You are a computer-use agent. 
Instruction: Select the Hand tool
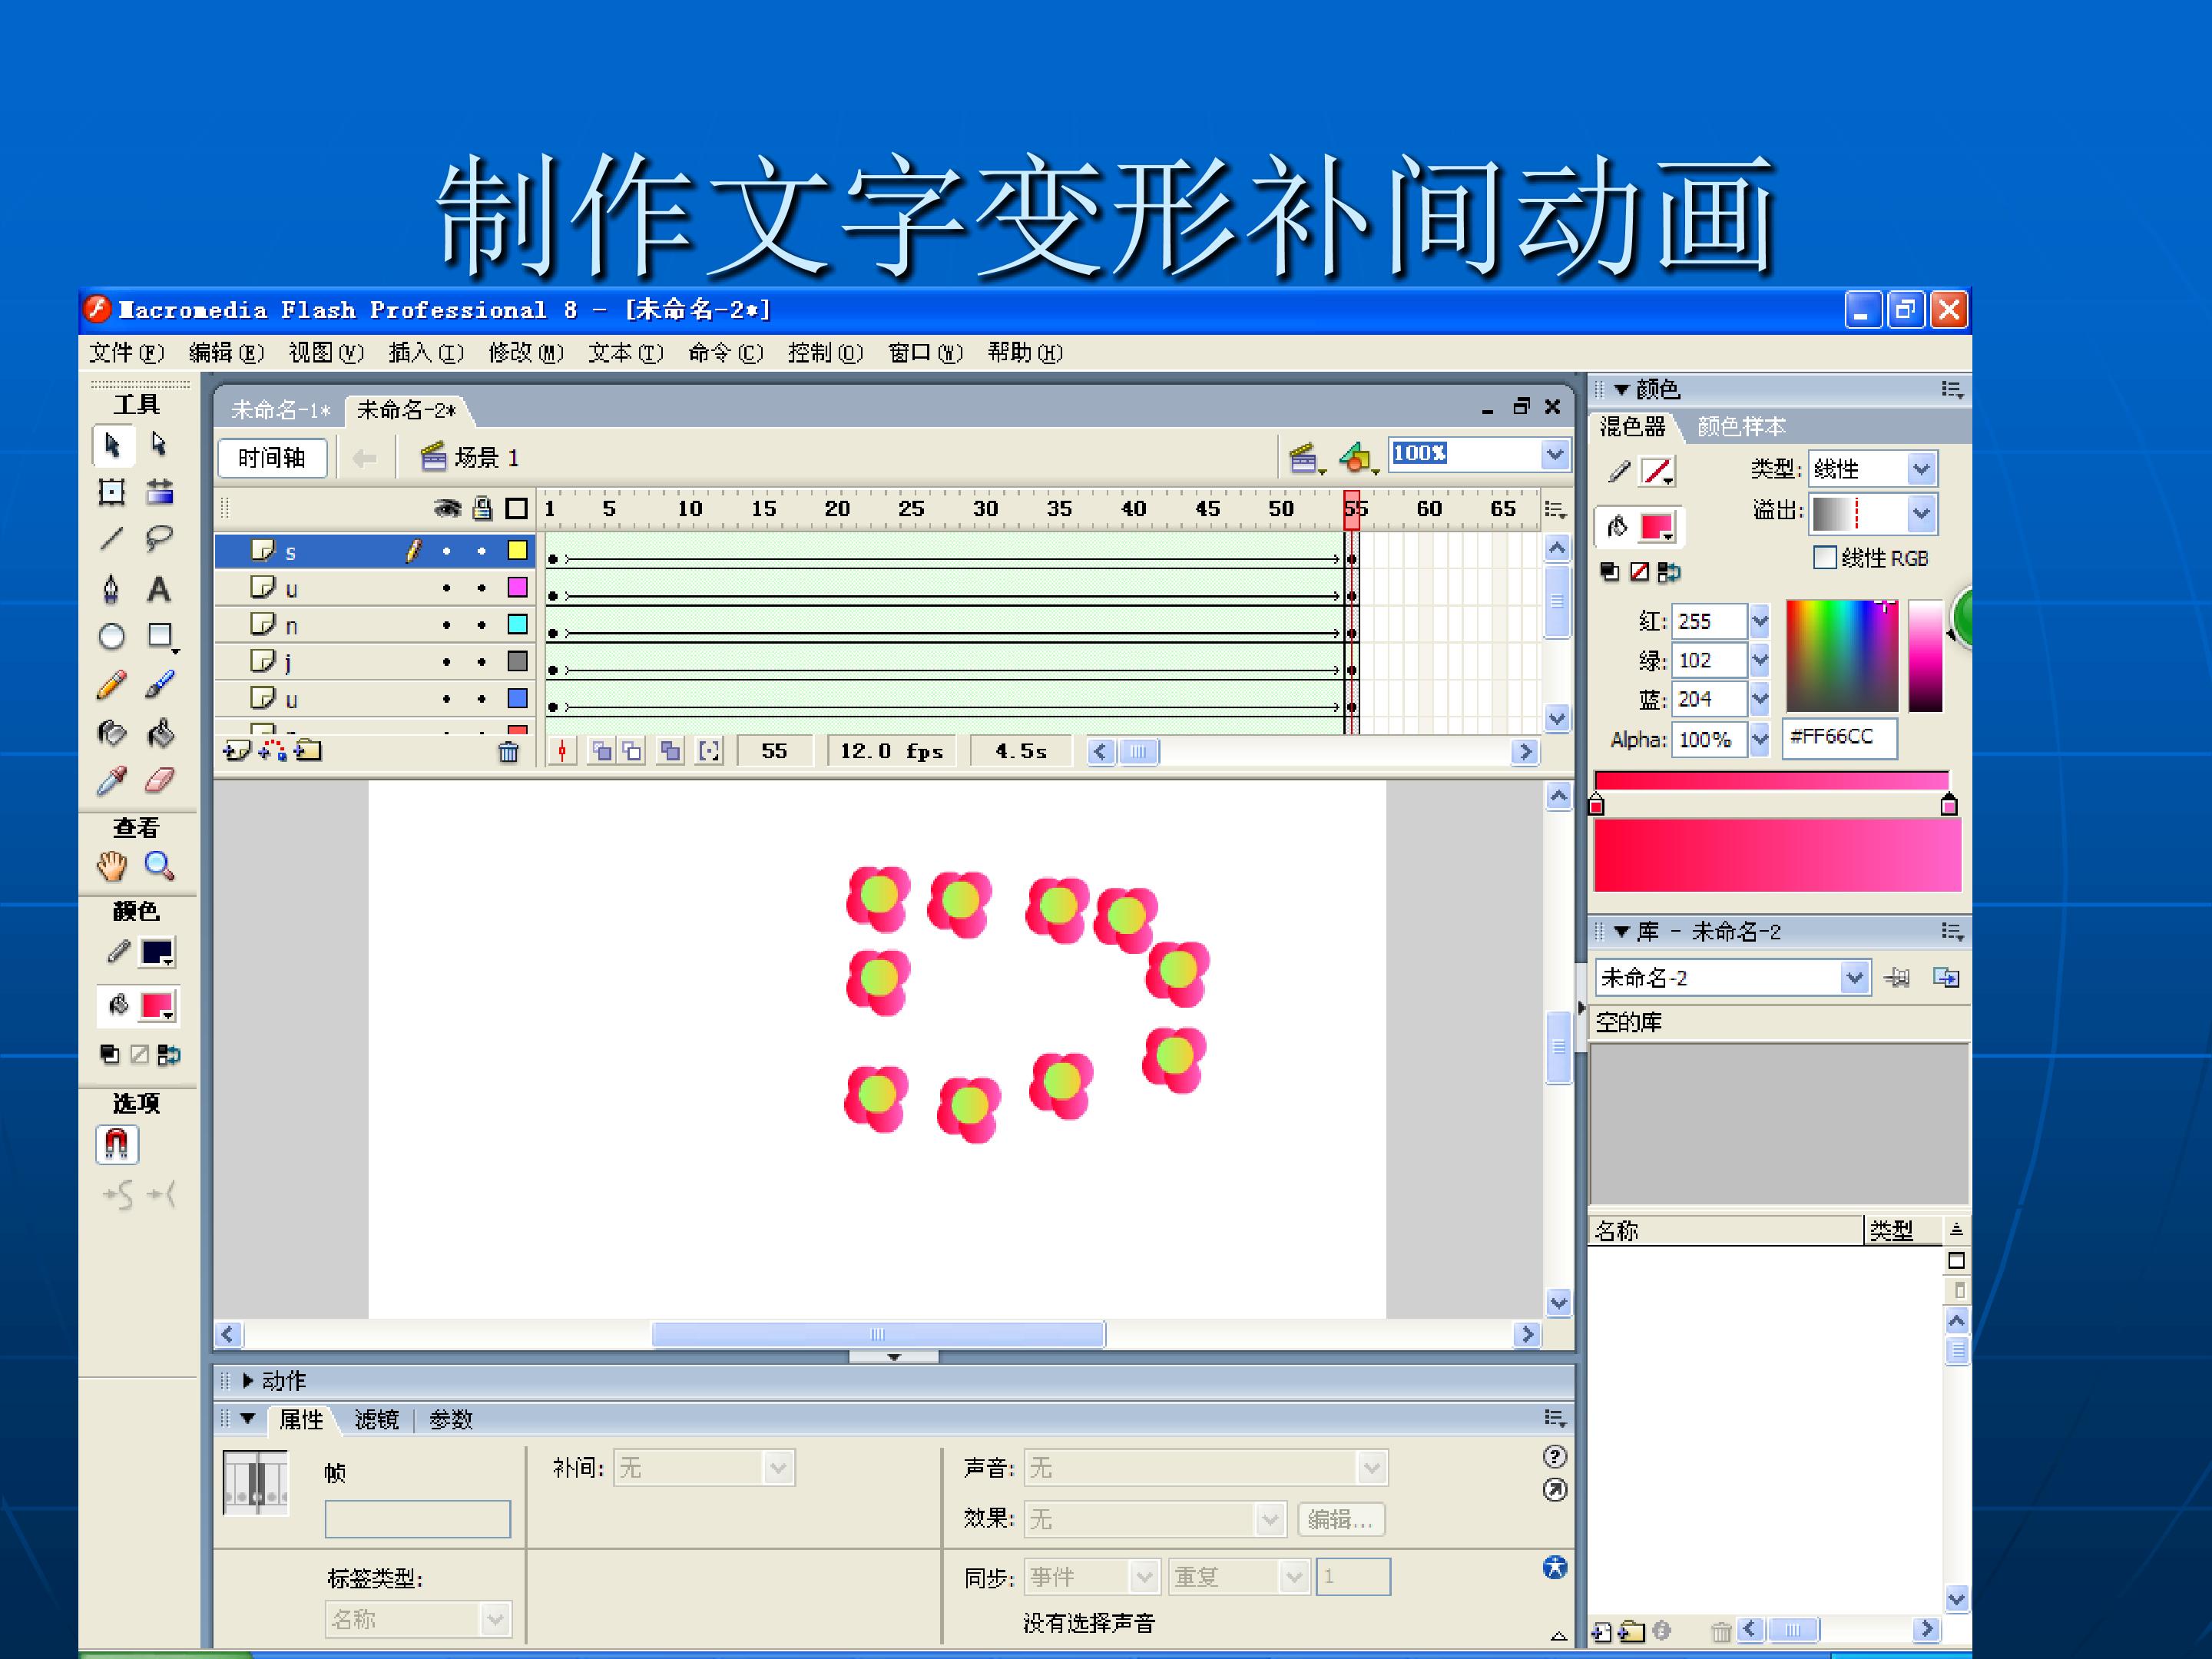click(112, 866)
